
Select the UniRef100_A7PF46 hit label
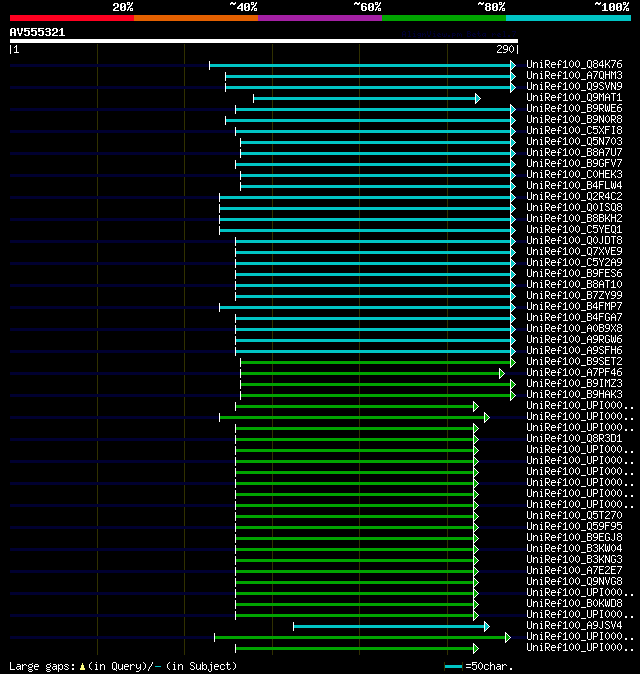[x=574, y=373]
